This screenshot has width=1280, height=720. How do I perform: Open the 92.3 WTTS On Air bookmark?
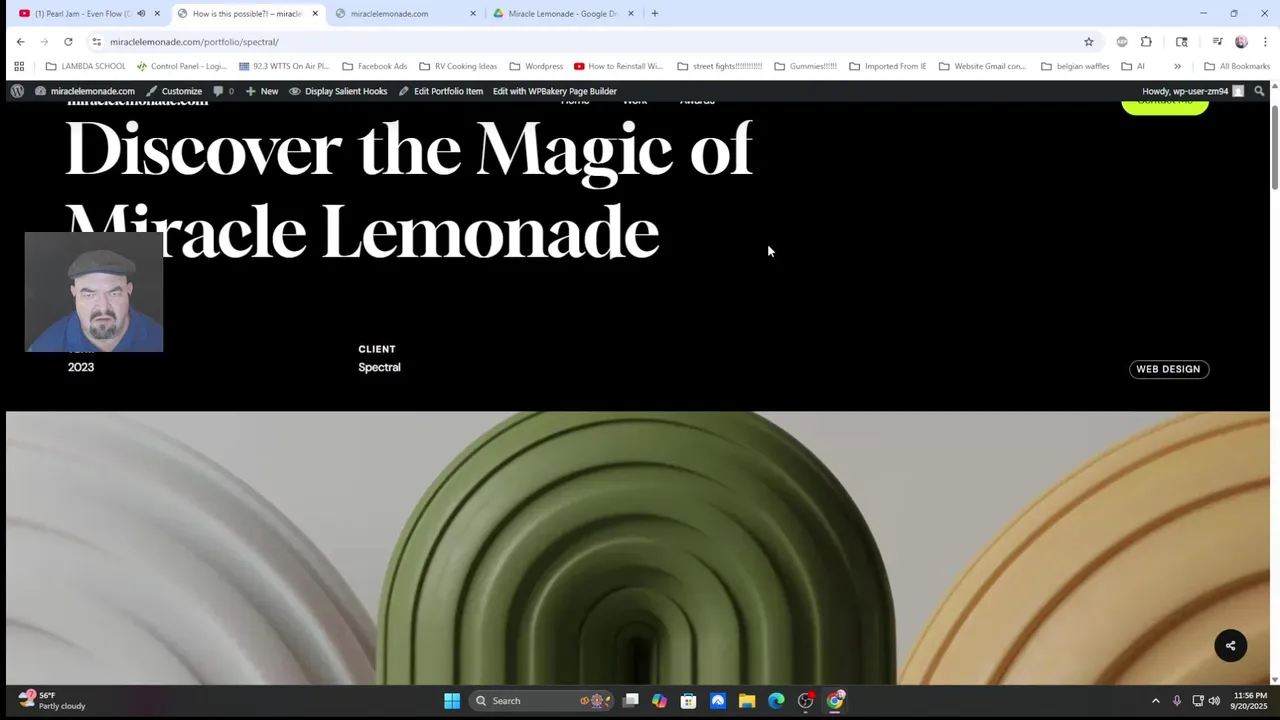coord(284,66)
